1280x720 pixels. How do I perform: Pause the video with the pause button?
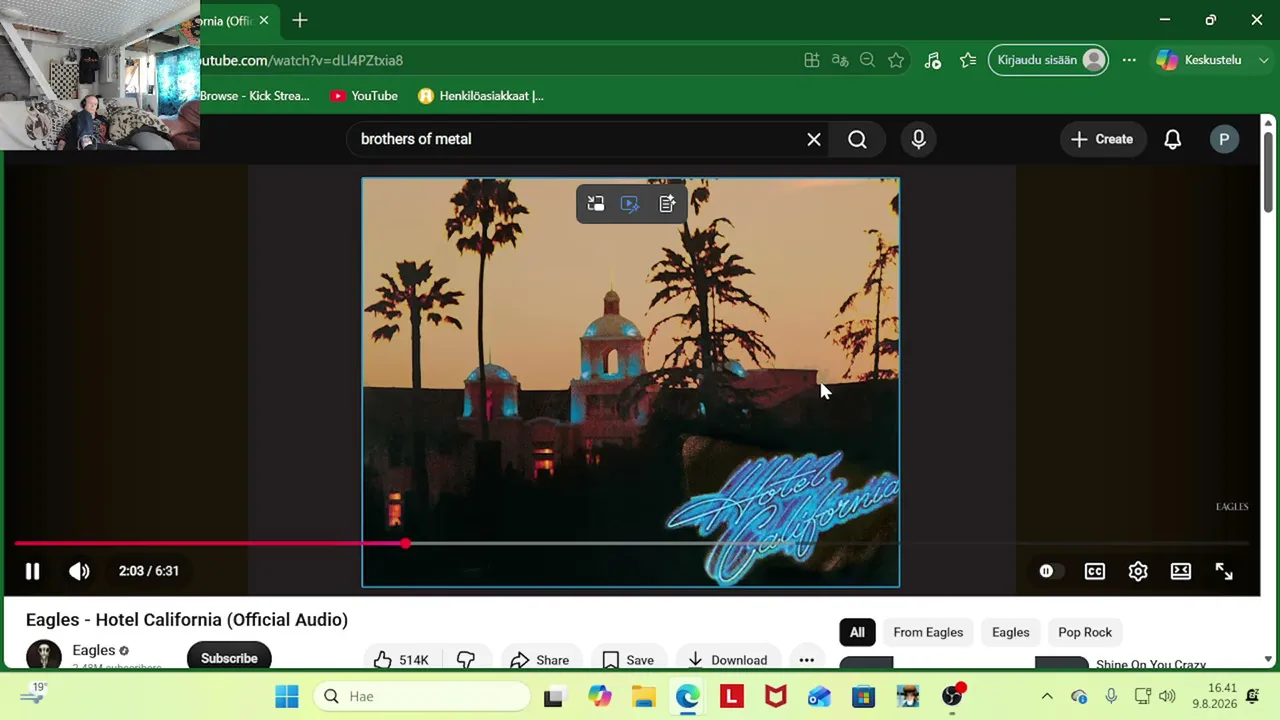click(32, 571)
